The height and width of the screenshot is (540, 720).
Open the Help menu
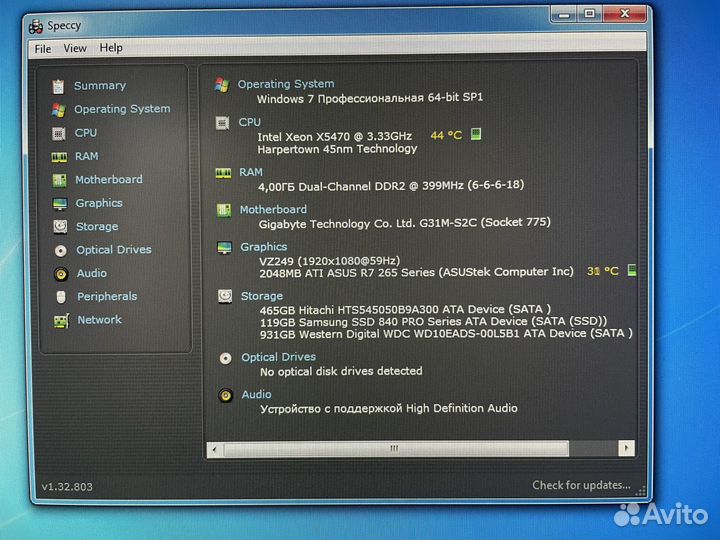pos(111,47)
